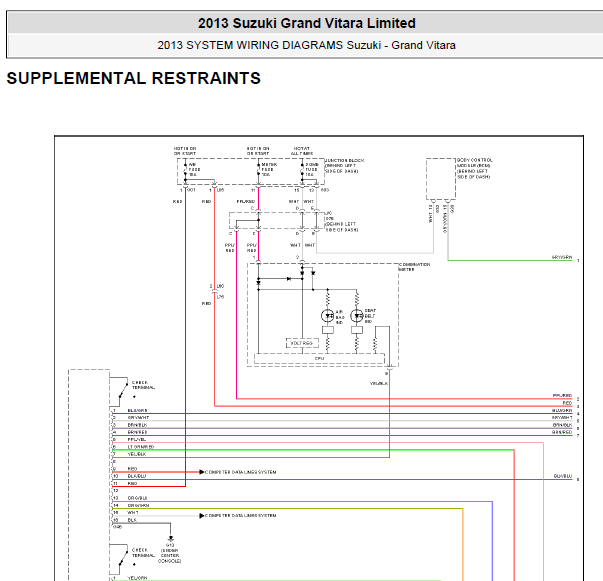Click the DOME FUSE 15A symbol
This screenshot has width=603, height=581.
(x=302, y=170)
